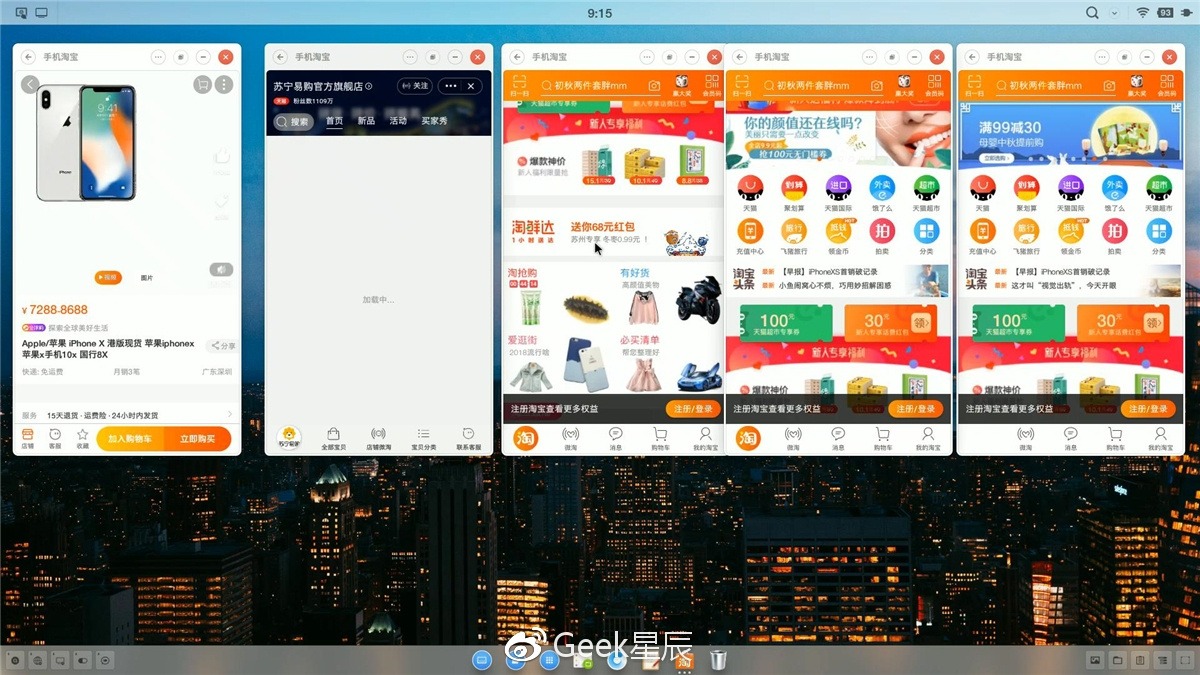Go back with gray arrow on iPhone product image

click(30, 85)
